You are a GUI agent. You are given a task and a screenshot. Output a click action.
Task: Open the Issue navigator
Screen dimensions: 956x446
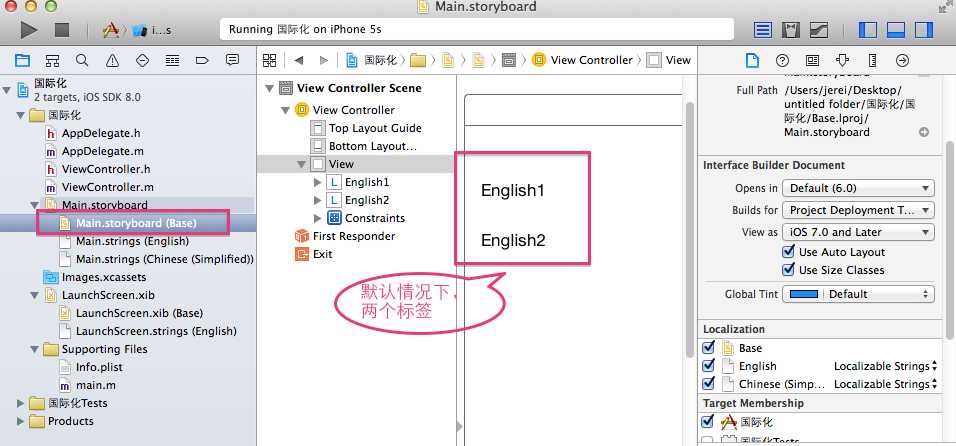(x=112, y=60)
